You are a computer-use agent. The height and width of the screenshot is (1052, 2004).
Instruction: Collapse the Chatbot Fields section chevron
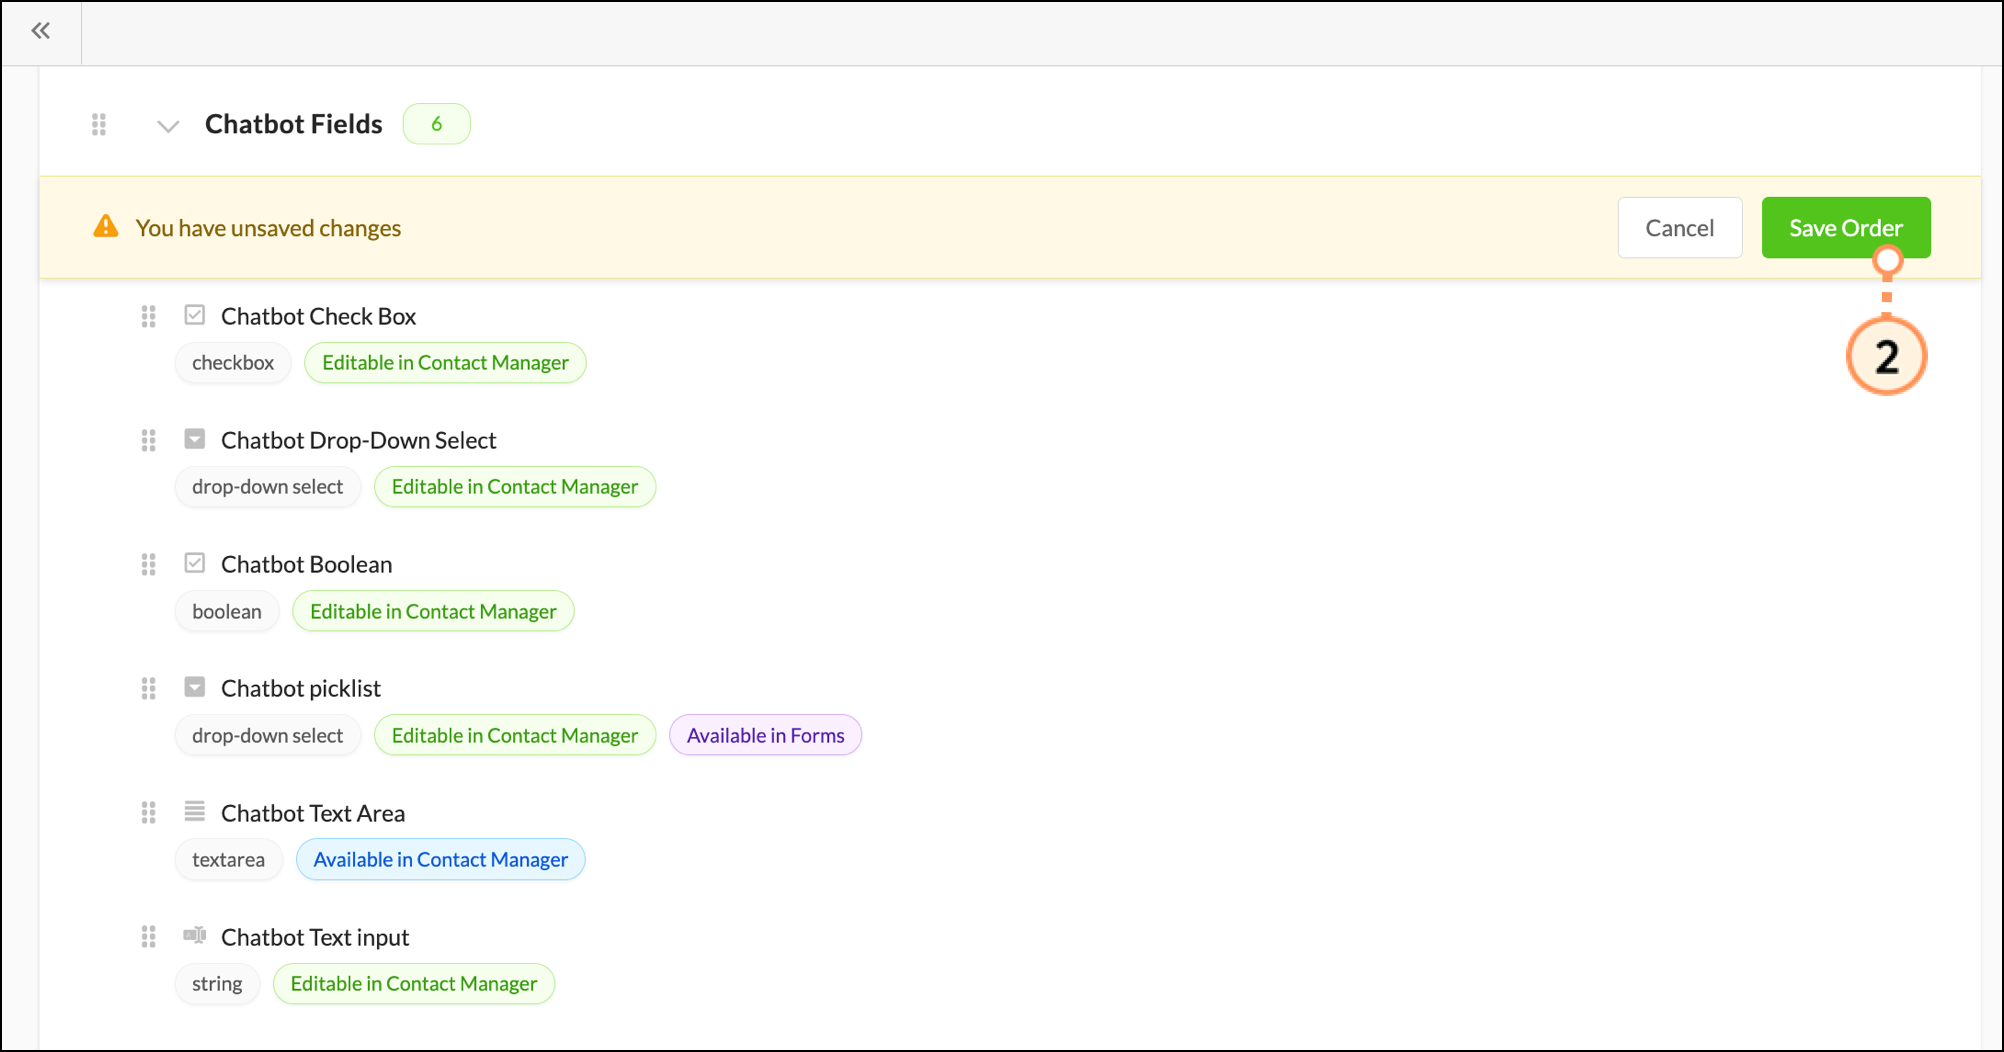168,126
